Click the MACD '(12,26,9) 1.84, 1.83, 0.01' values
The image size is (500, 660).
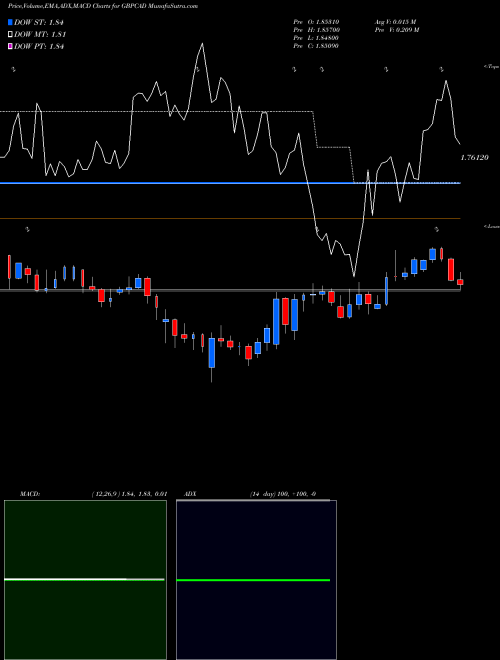pos(129,494)
